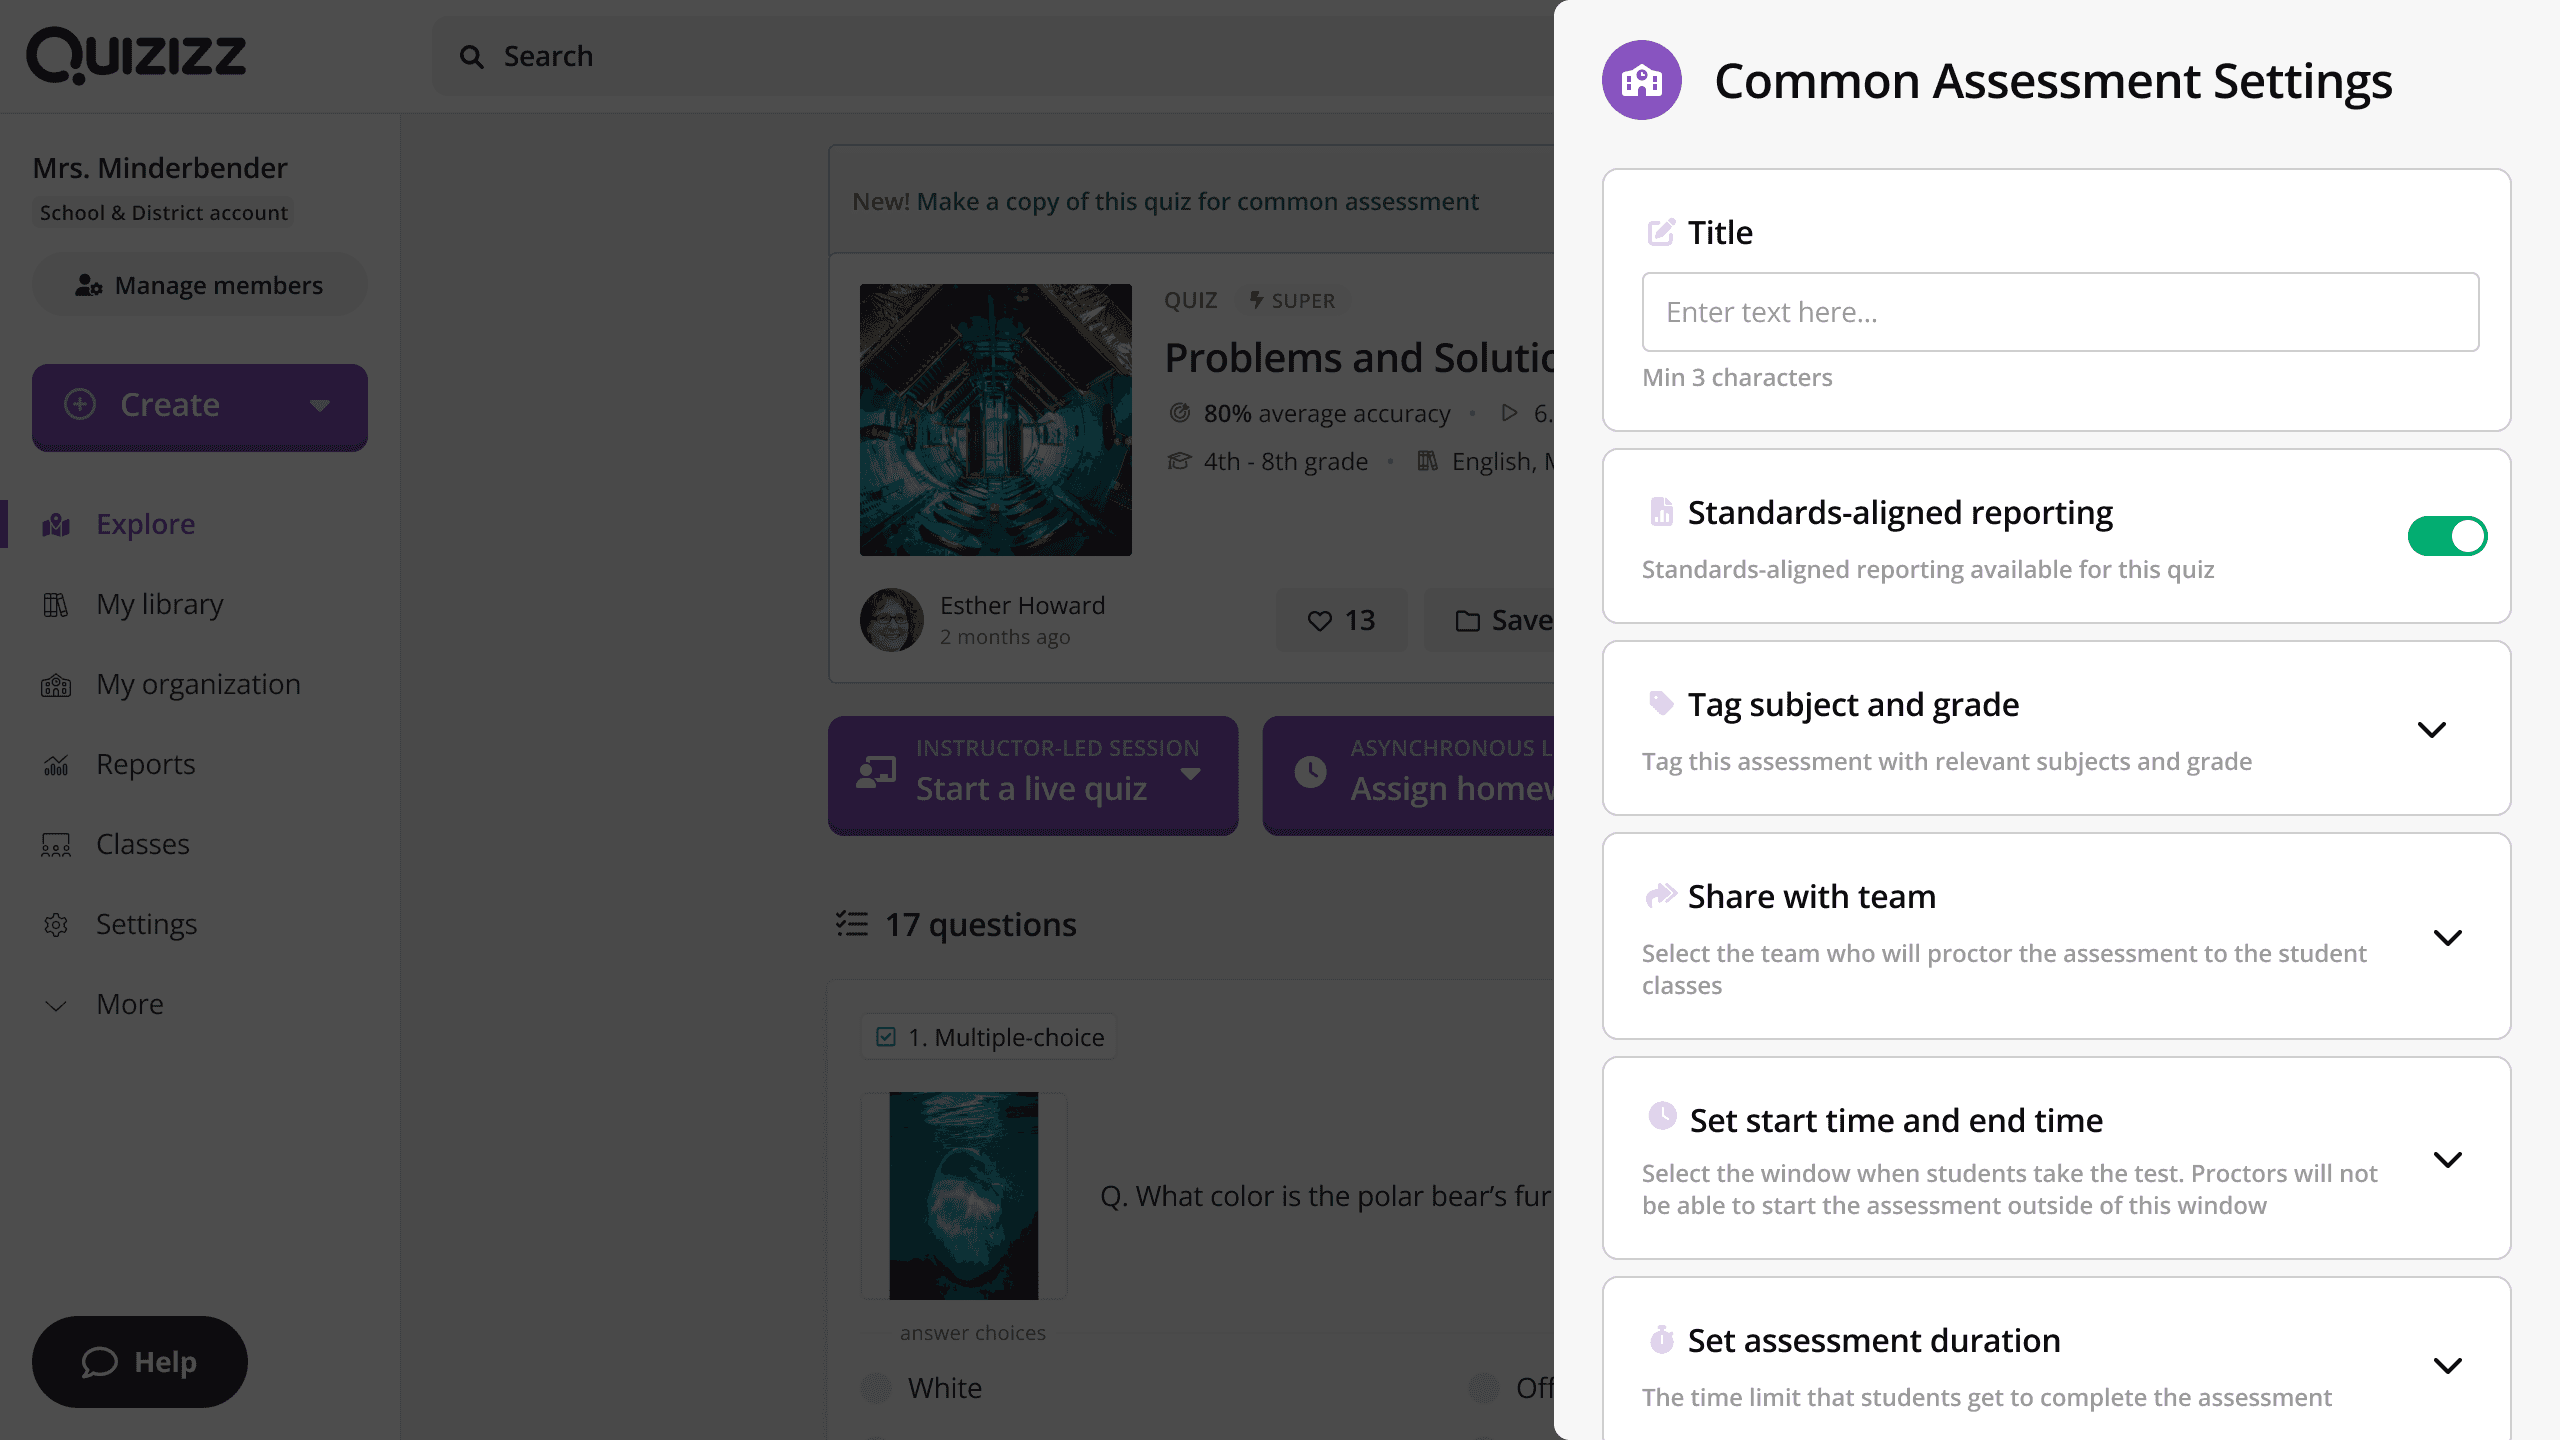Expand Set start time and end time
2560x1440 pixels.
coord(2447,1160)
